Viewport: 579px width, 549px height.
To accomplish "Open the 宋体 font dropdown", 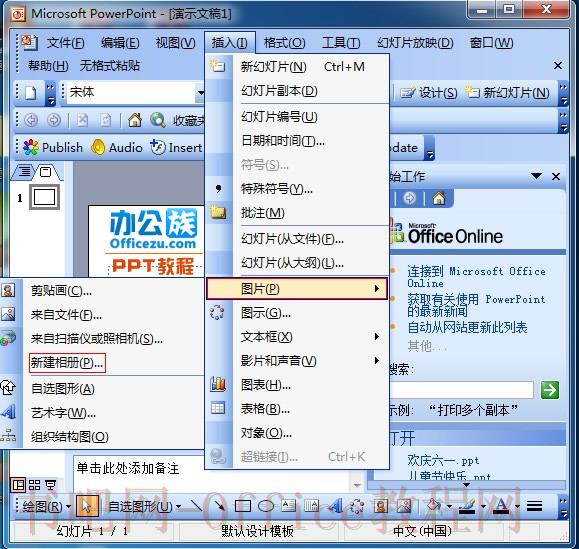I will [x=201, y=92].
